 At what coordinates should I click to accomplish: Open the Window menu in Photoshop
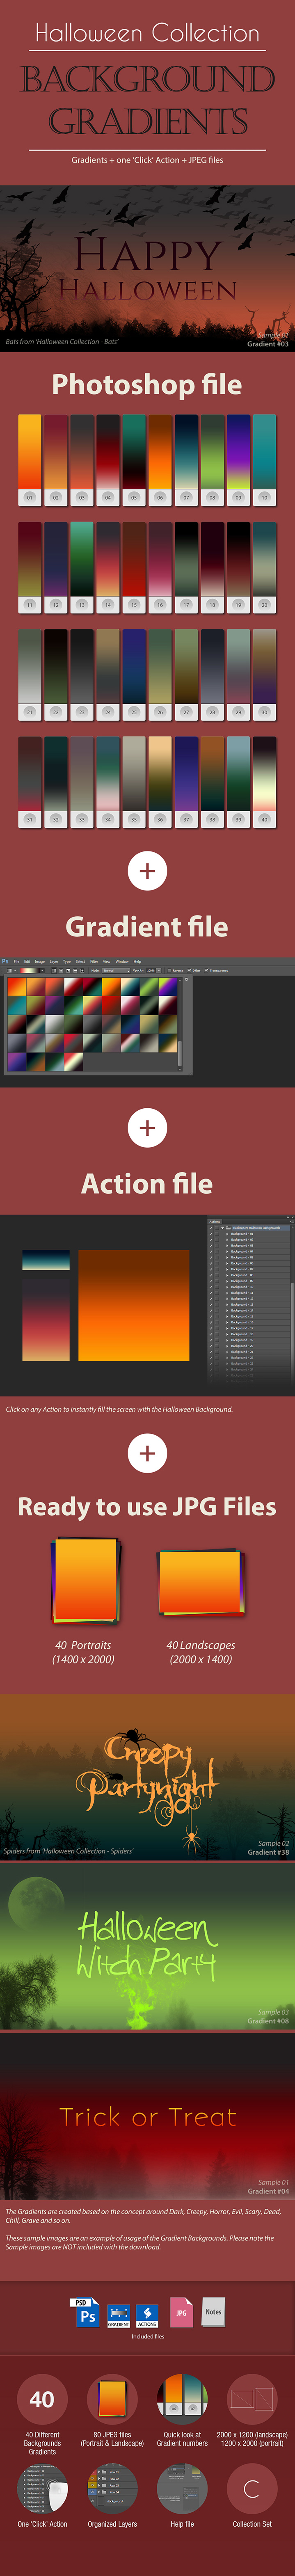pos(121,961)
